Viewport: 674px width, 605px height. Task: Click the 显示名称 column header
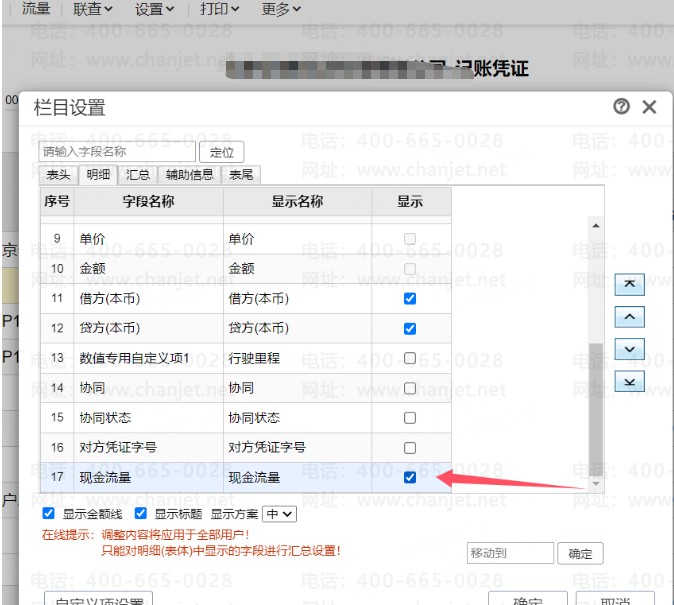pos(297,201)
